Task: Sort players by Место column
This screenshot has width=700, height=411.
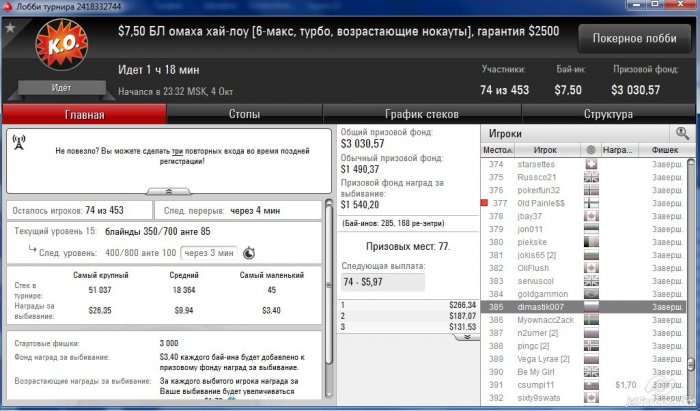Action: click(498, 150)
